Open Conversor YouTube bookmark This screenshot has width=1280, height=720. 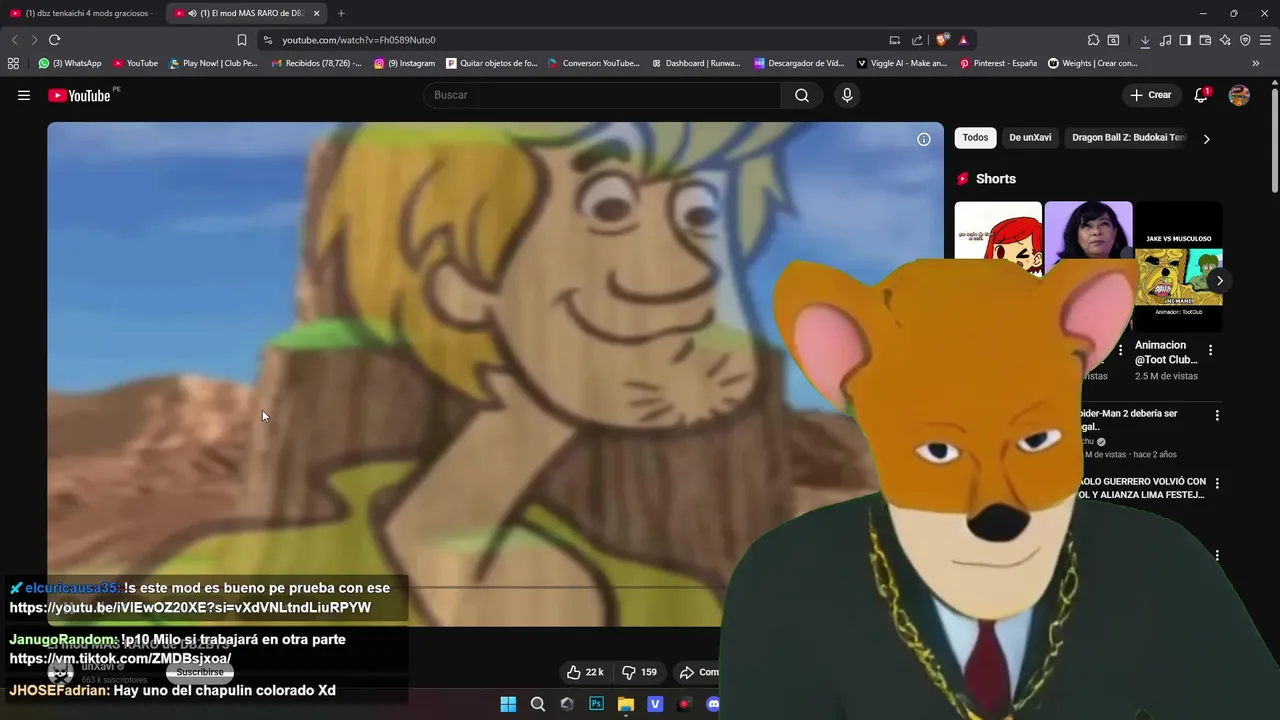coord(594,63)
